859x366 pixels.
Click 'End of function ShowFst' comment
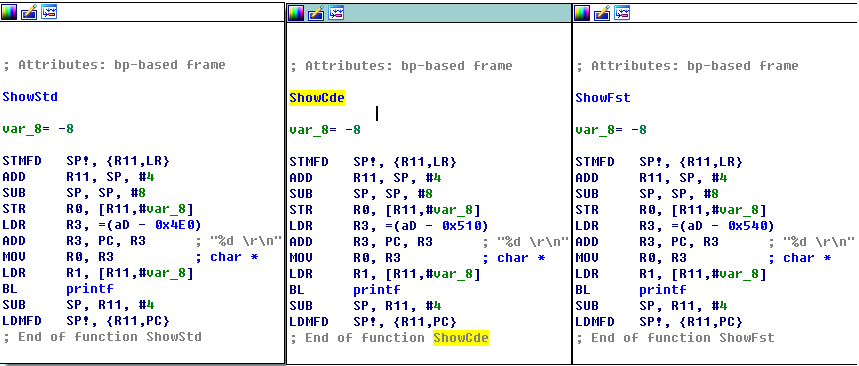tap(675, 338)
